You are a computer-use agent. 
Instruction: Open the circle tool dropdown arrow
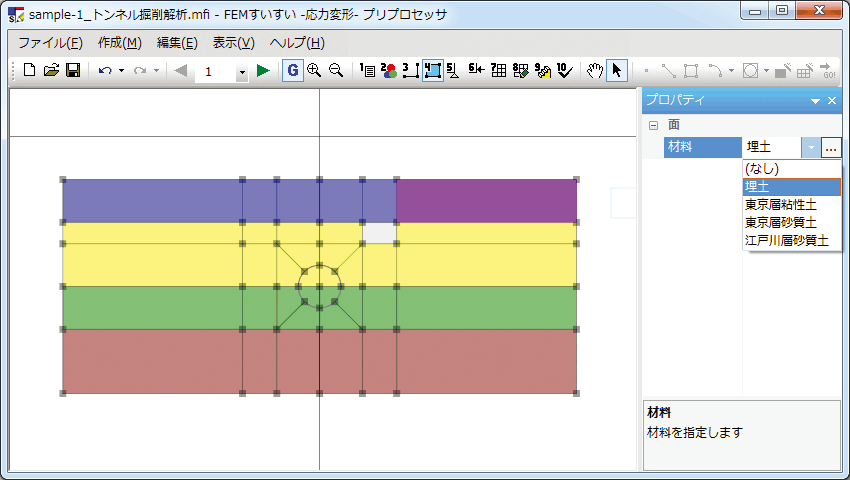pyautogui.click(x=766, y=71)
